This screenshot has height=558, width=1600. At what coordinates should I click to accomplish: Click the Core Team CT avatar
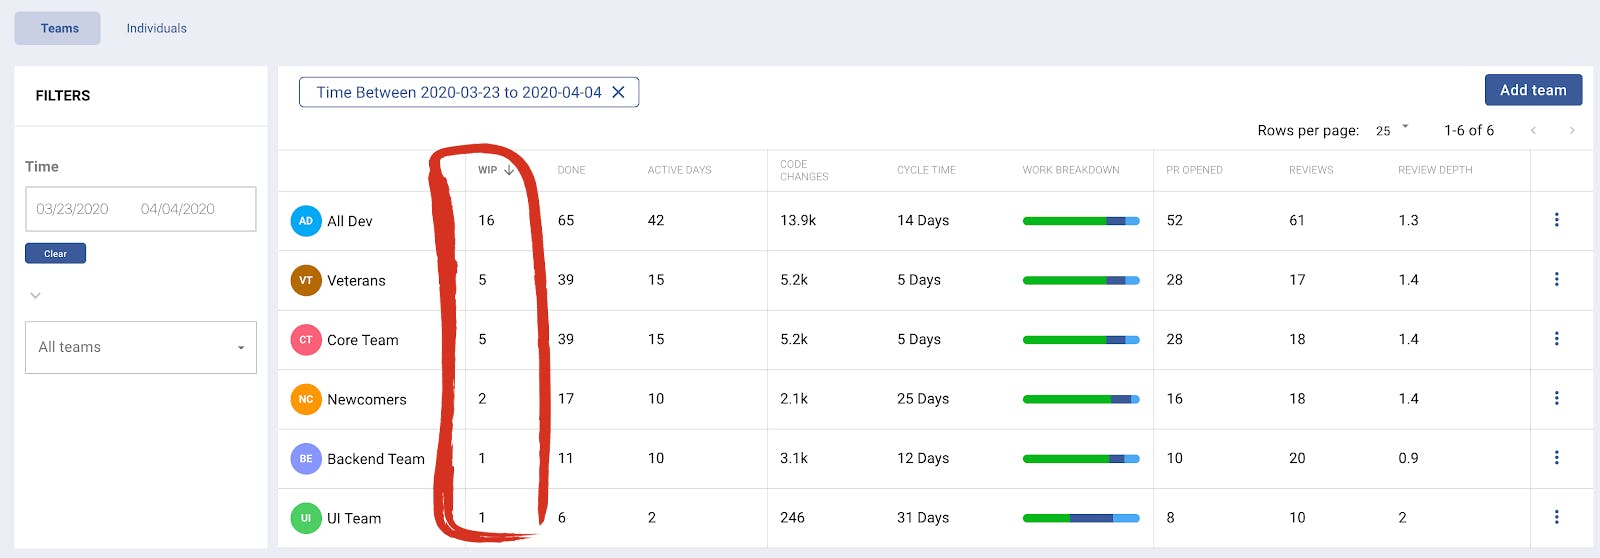pos(306,340)
